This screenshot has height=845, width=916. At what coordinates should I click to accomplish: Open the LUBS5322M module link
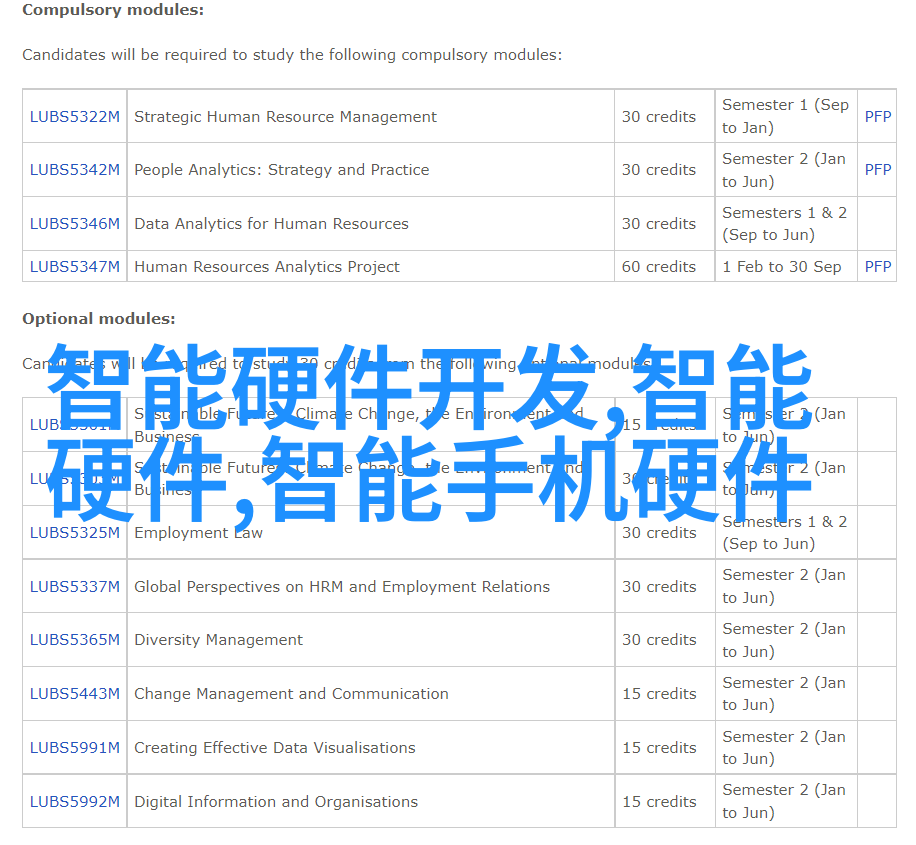[x=75, y=116]
